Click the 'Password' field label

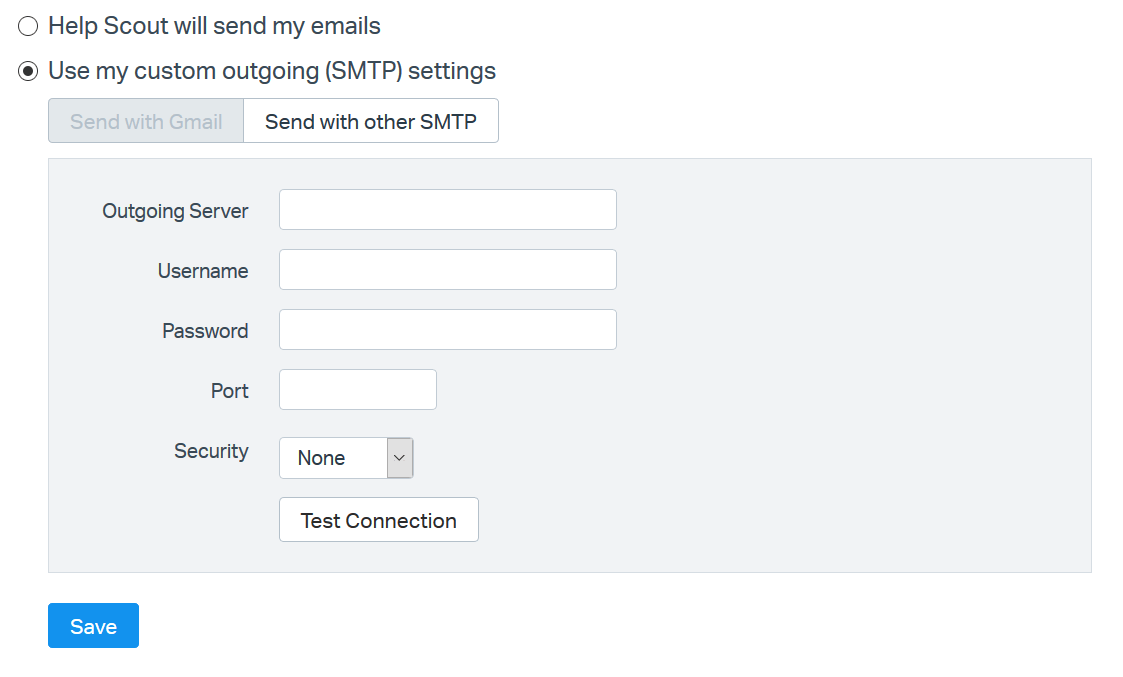pos(205,331)
